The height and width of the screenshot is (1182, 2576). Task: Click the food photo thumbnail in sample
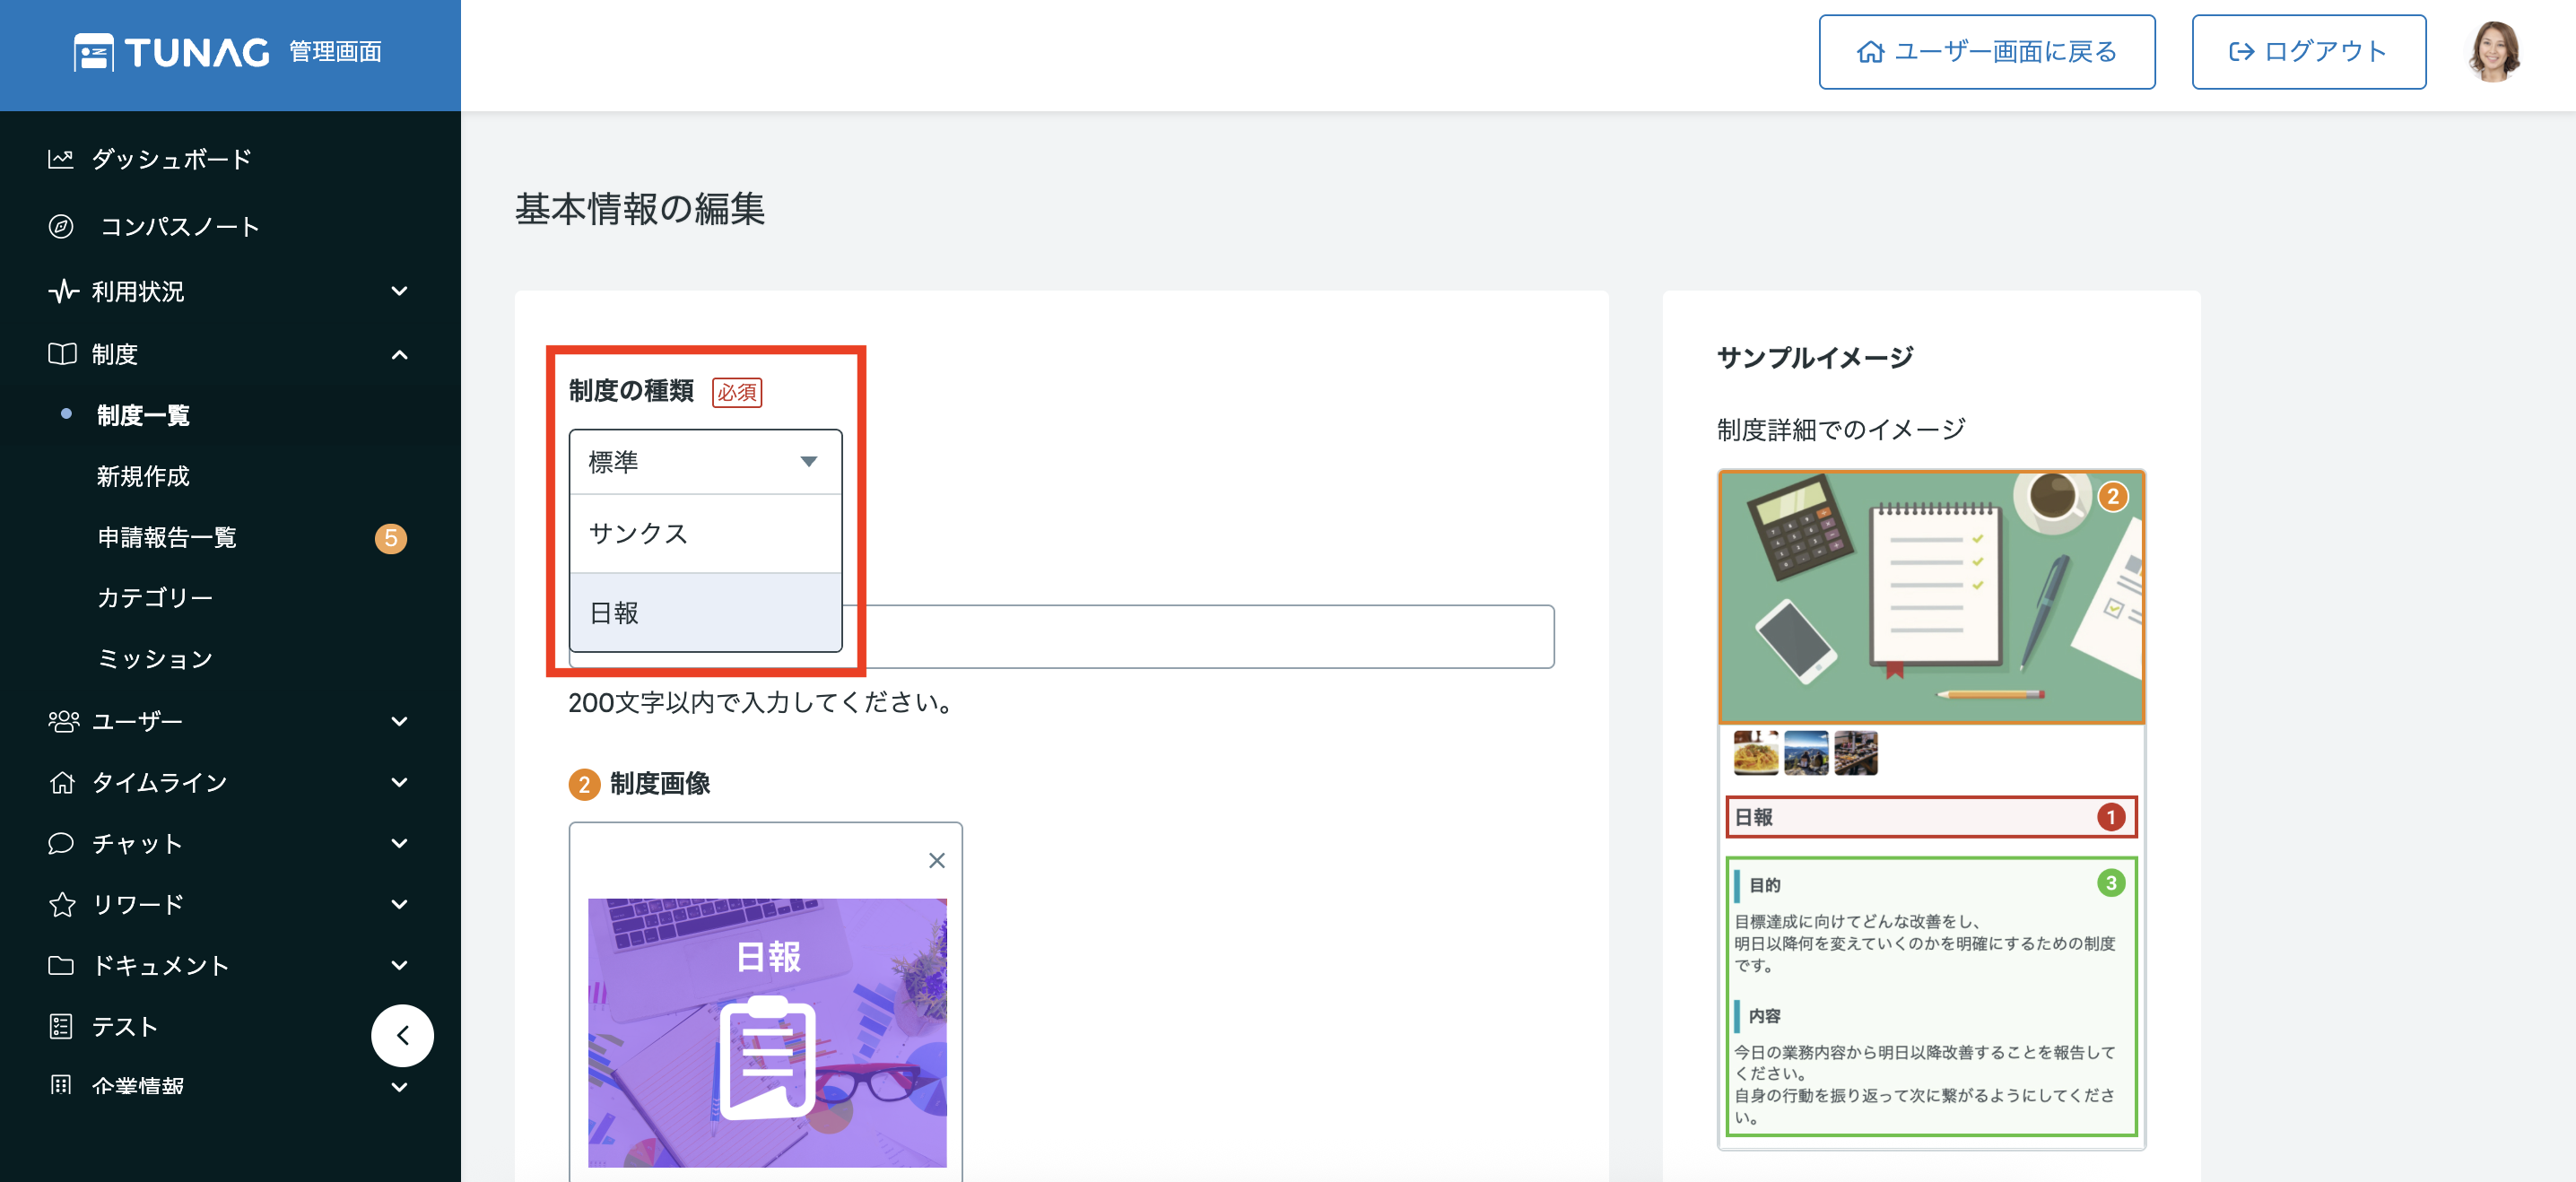(x=1756, y=753)
